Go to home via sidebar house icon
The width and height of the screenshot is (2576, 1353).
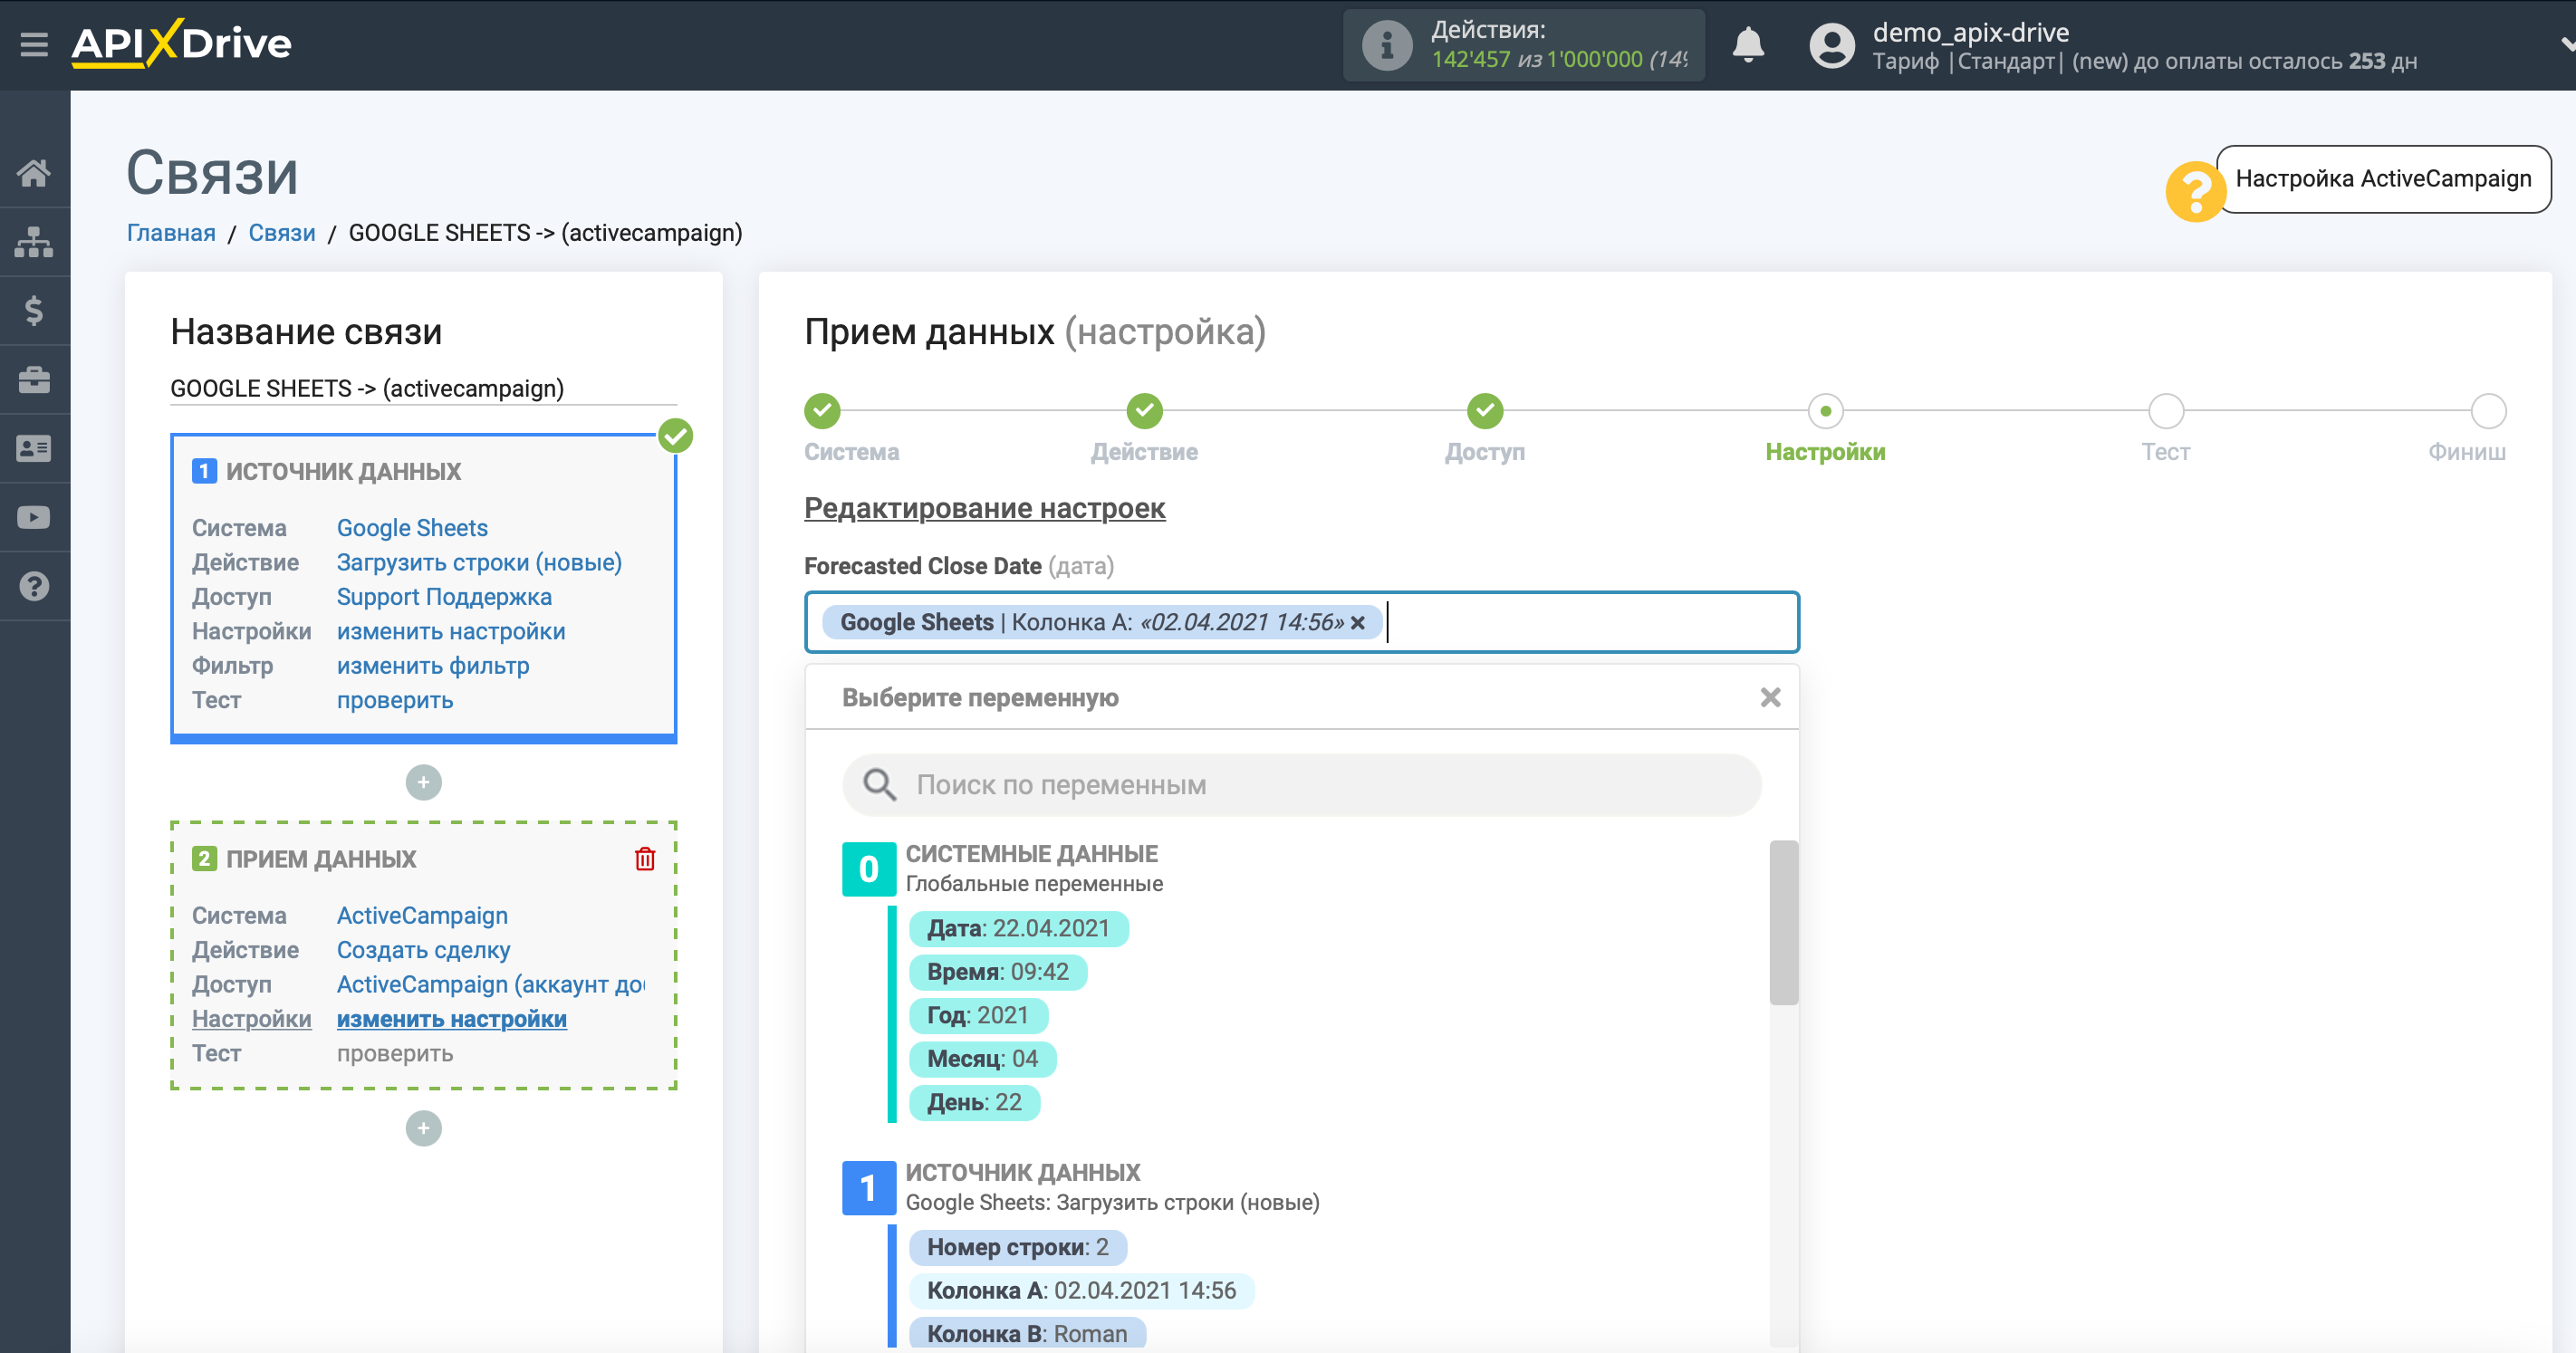(x=34, y=173)
